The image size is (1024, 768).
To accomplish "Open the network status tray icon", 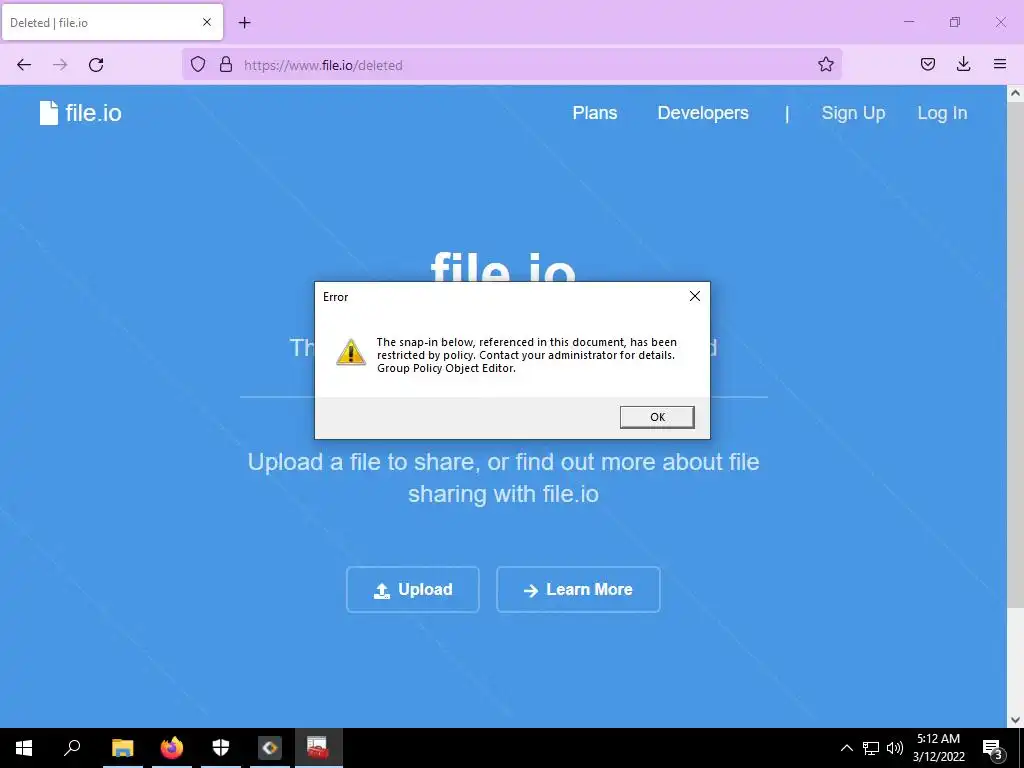I will coord(871,748).
